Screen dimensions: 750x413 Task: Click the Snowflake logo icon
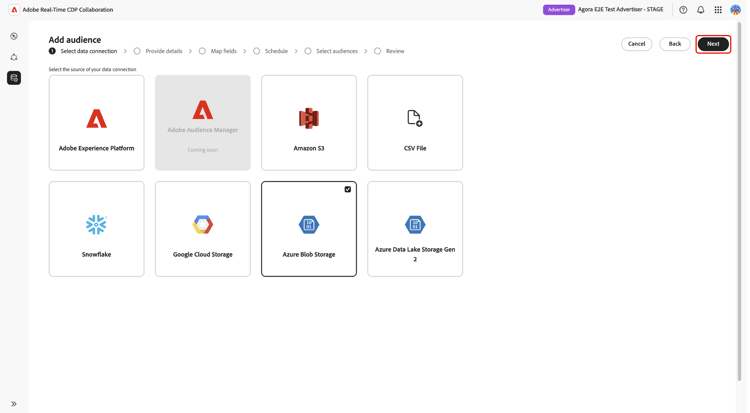(96, 224)
